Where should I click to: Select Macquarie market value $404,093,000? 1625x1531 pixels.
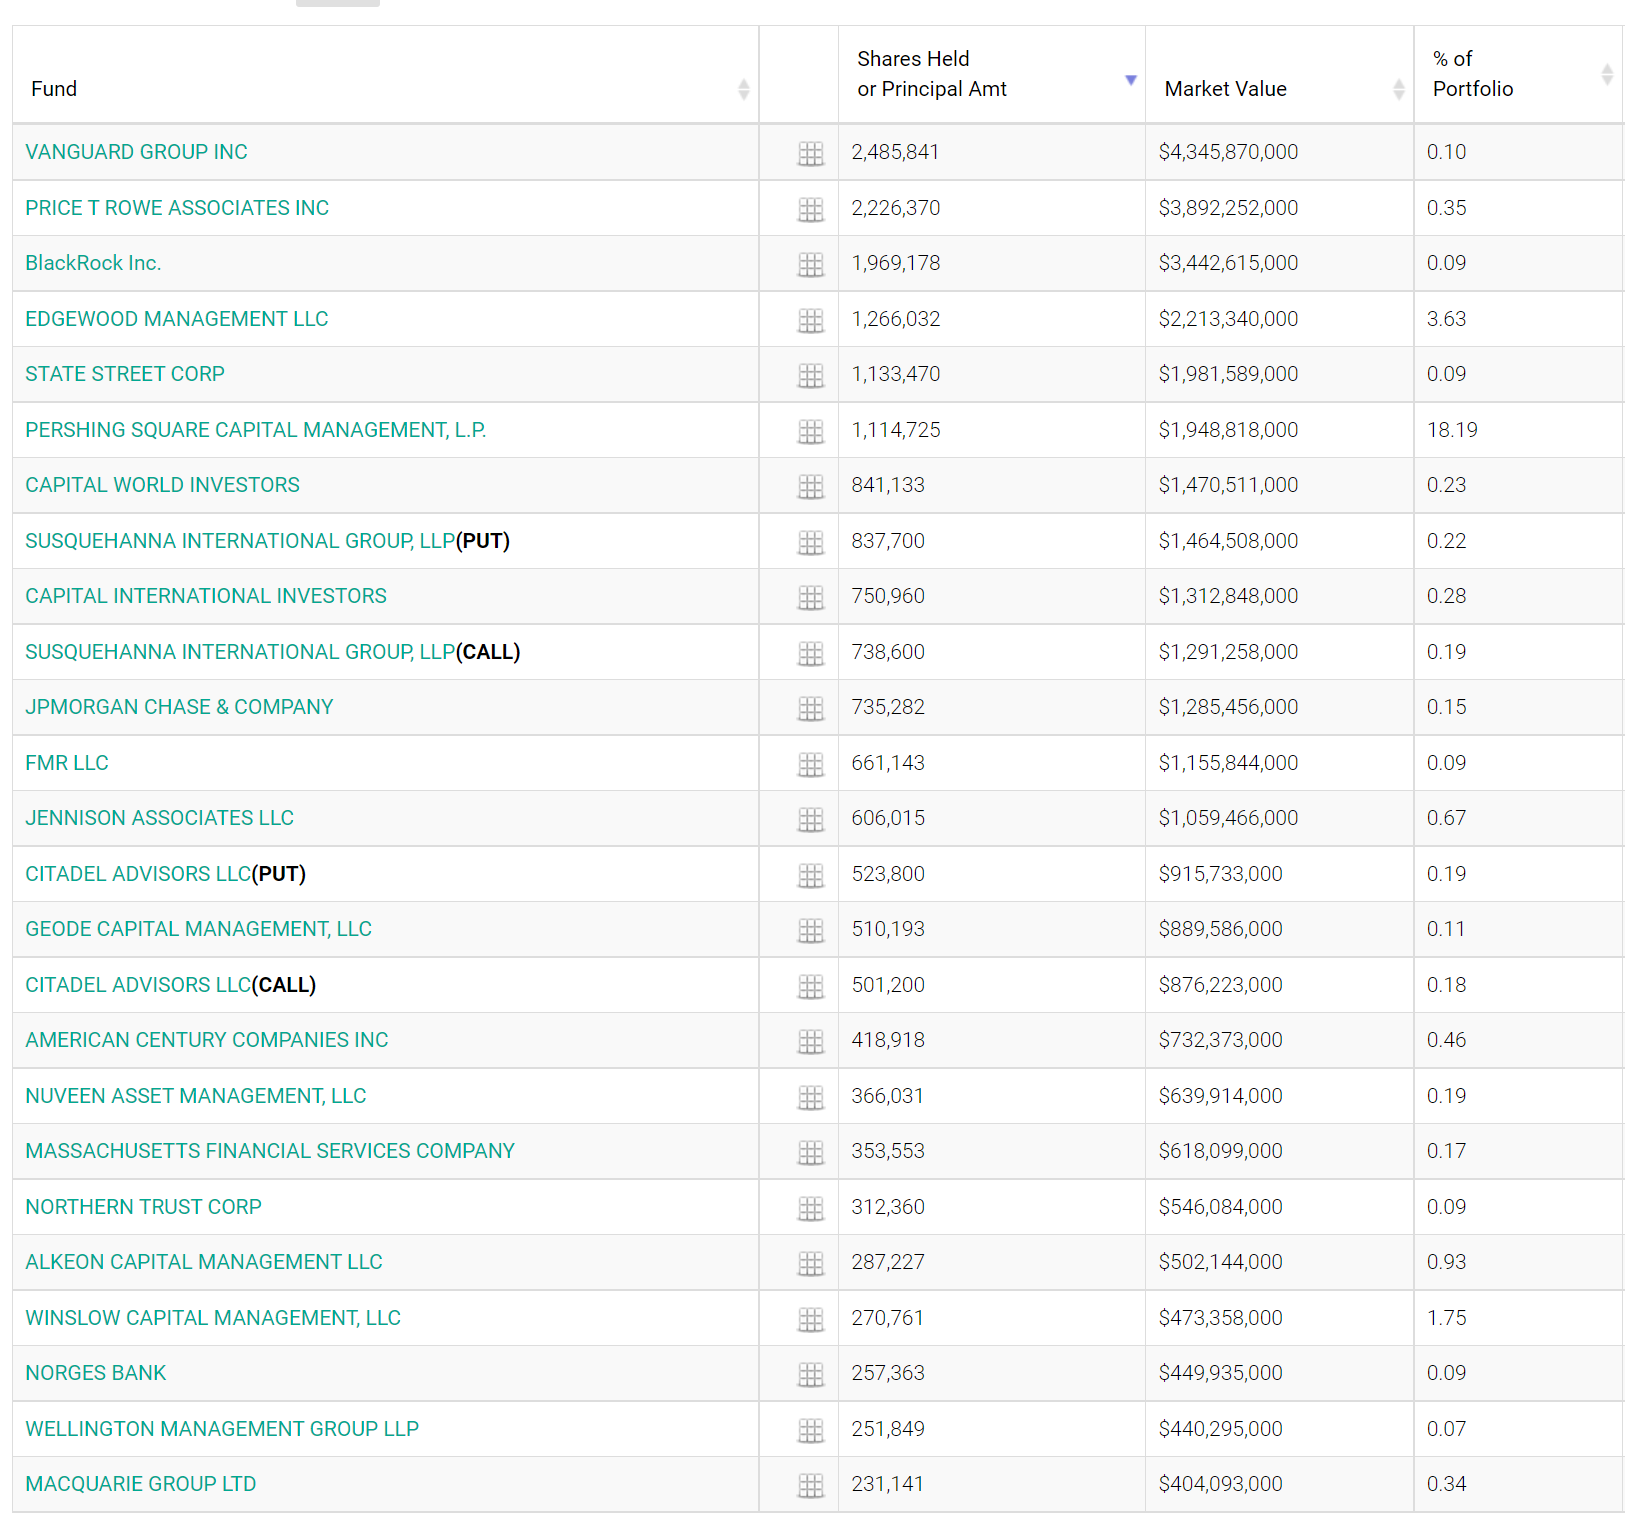(x=1220, y=1484)
